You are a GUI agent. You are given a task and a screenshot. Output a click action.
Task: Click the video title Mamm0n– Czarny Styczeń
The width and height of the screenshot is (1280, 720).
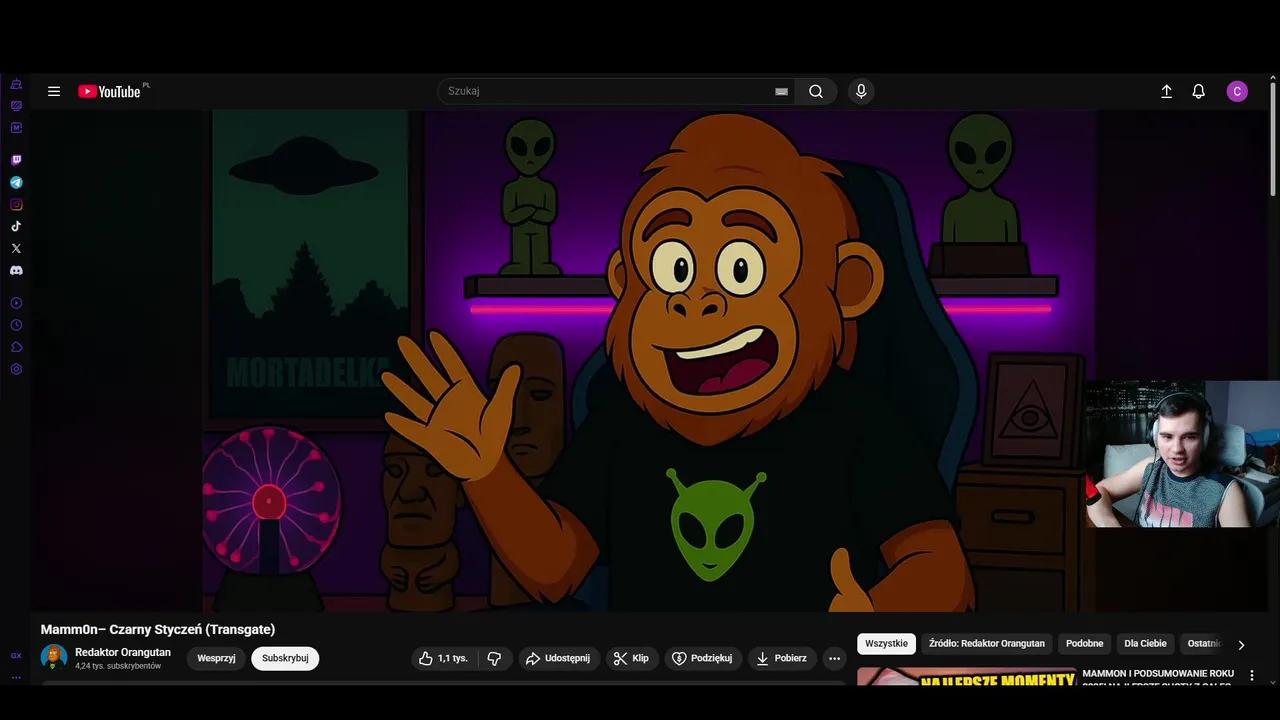pos(158,629)
